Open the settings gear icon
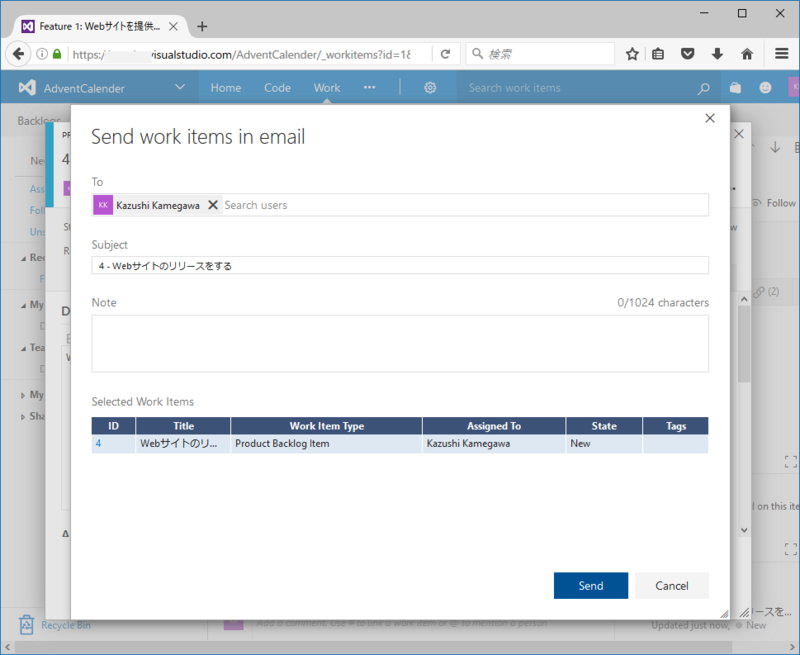This screenshot has width=800, height=655. [x=430, y=88]
